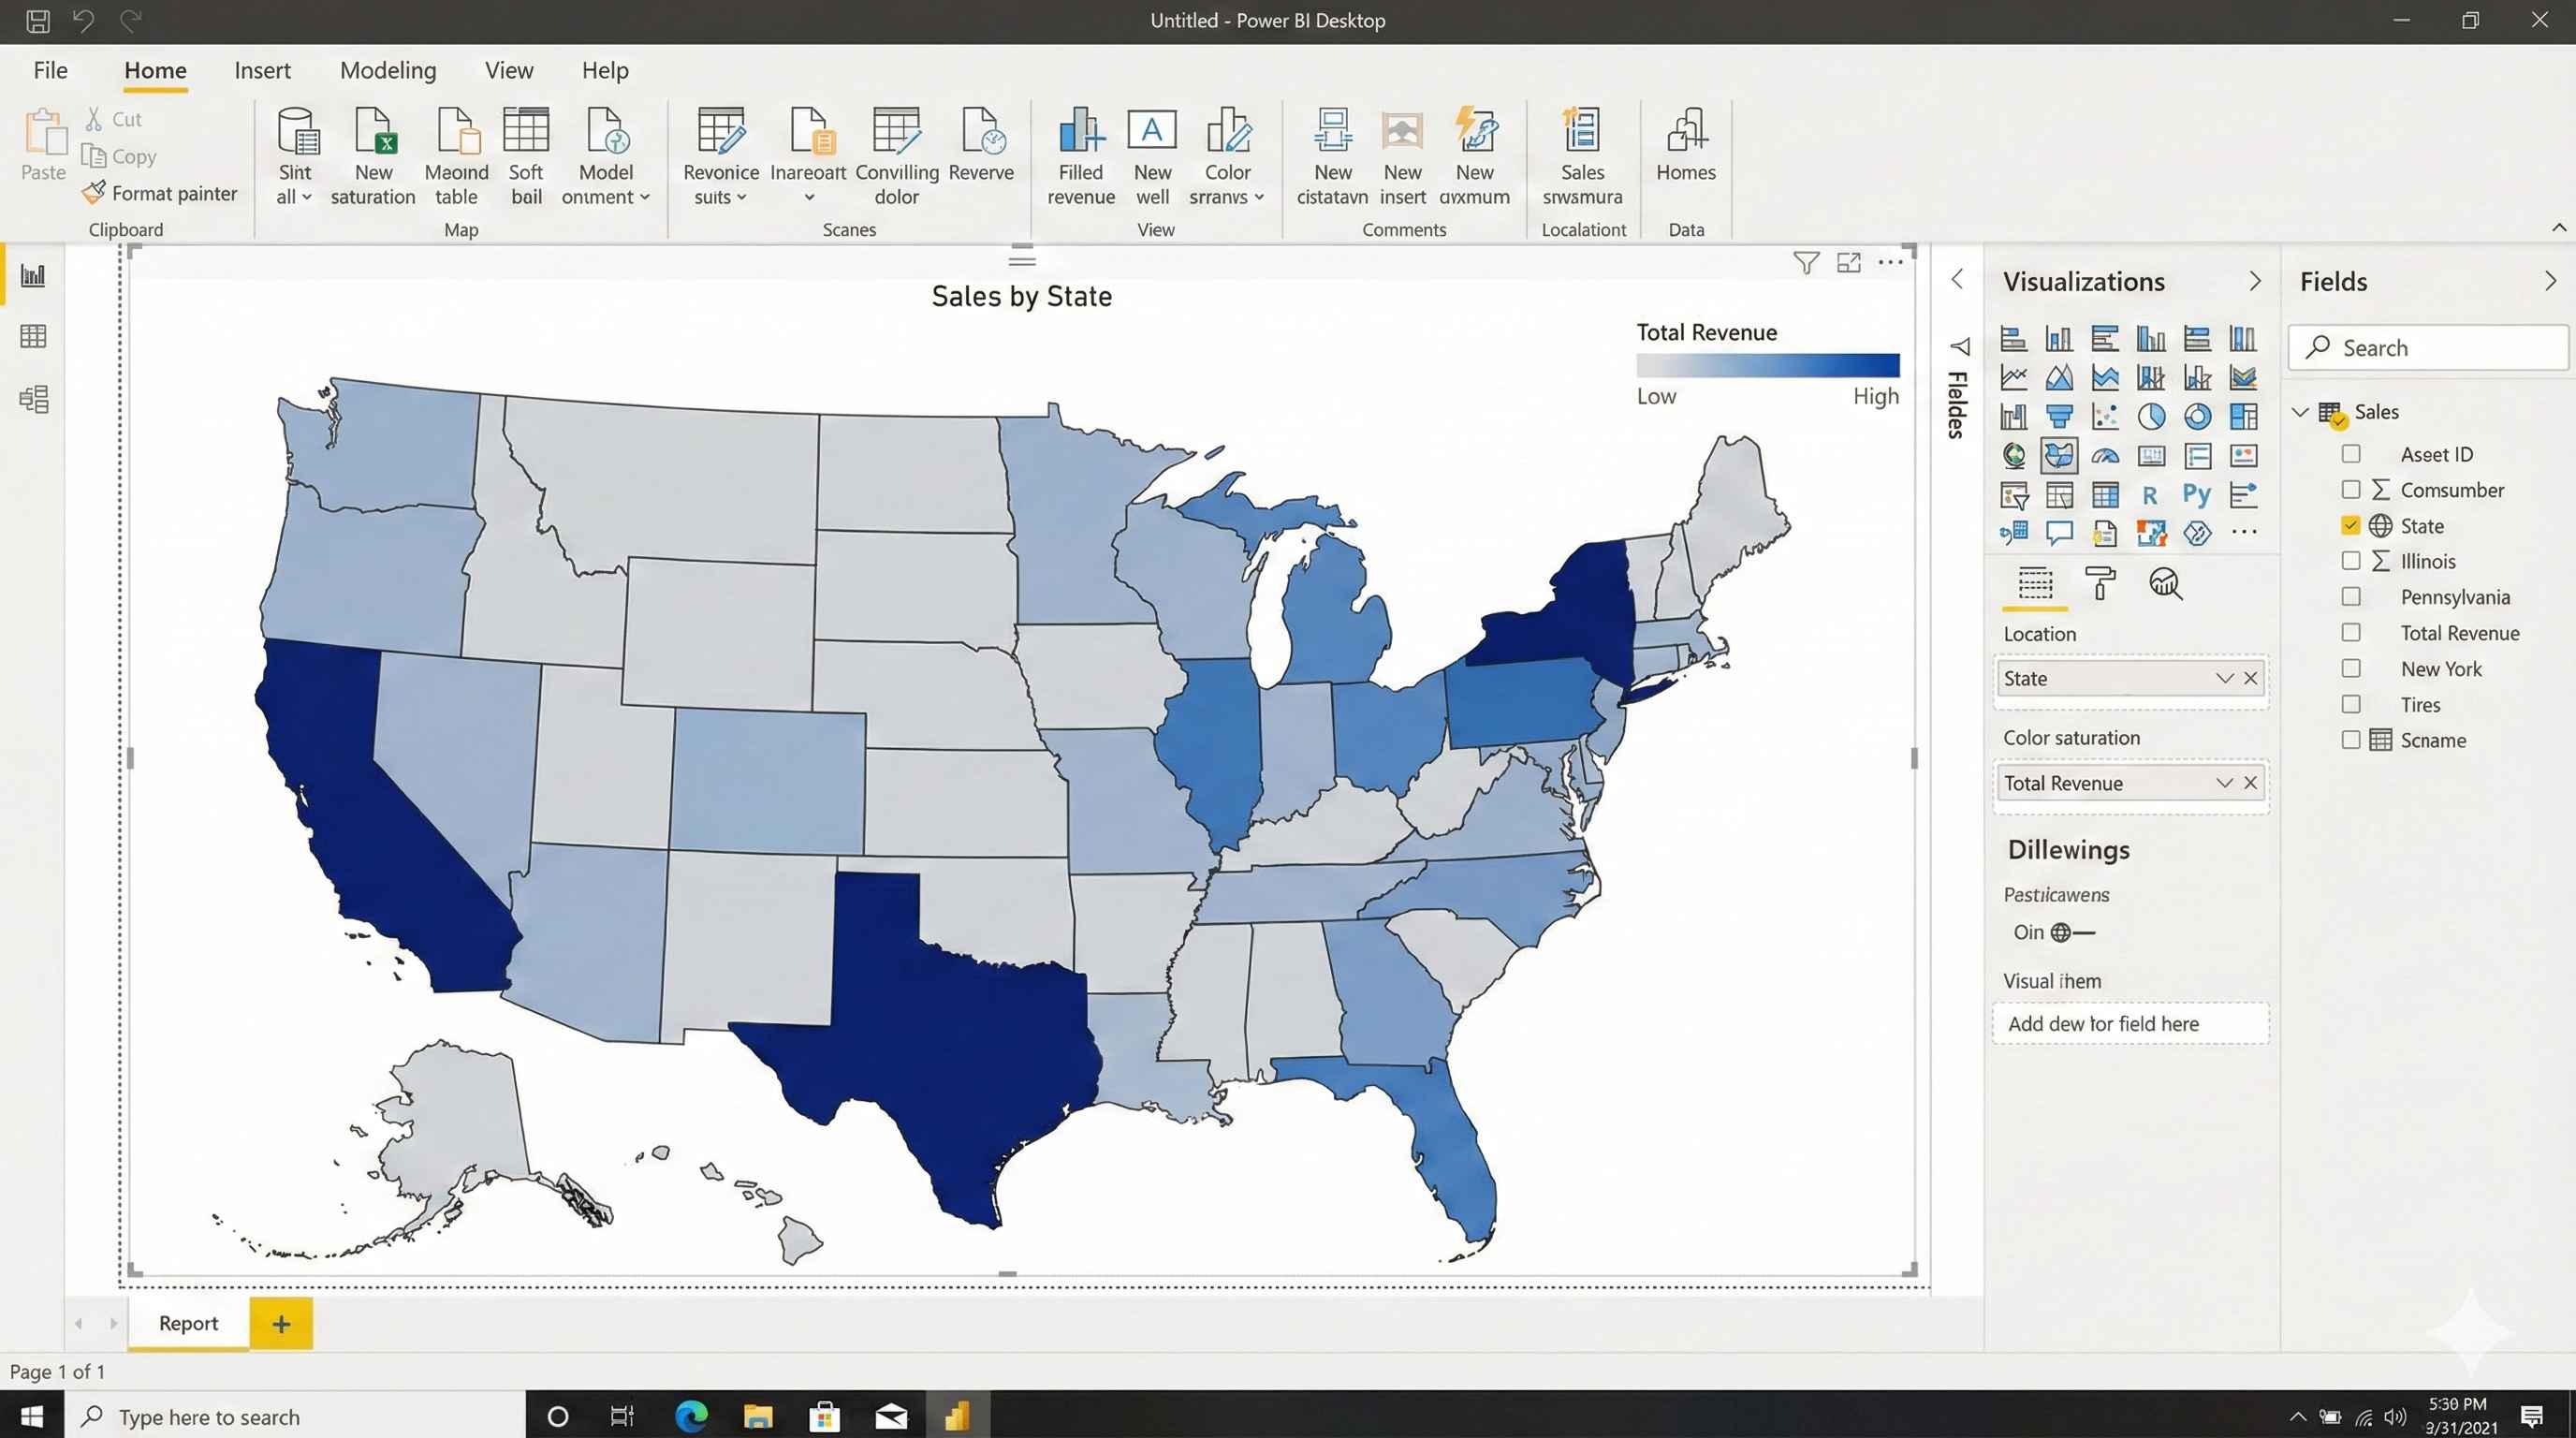Select the treemap visualization icon
The height and width of the screenshot is (1438, 2576).
pyautogui.click(x=2243, y=417)
